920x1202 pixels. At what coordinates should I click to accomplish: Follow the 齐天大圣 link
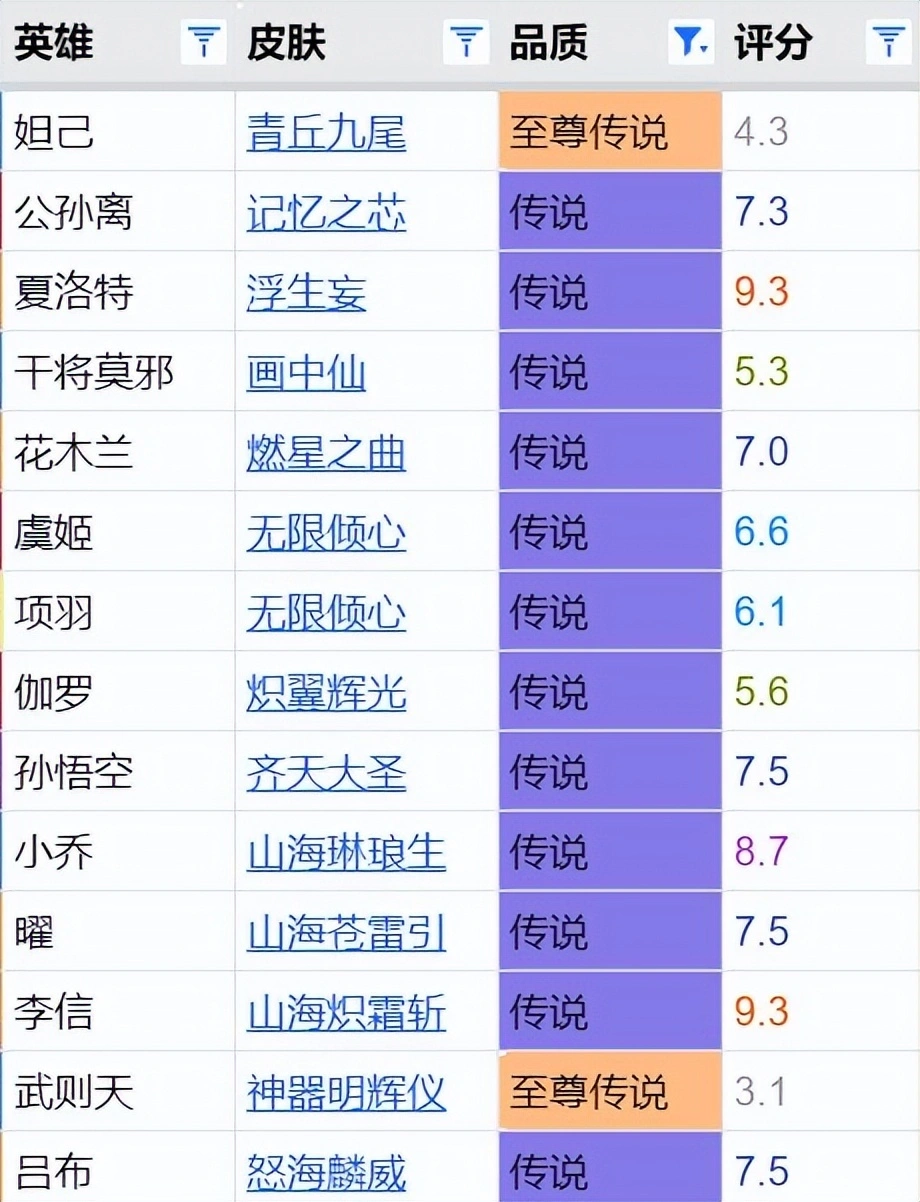(x=326, y=772)
